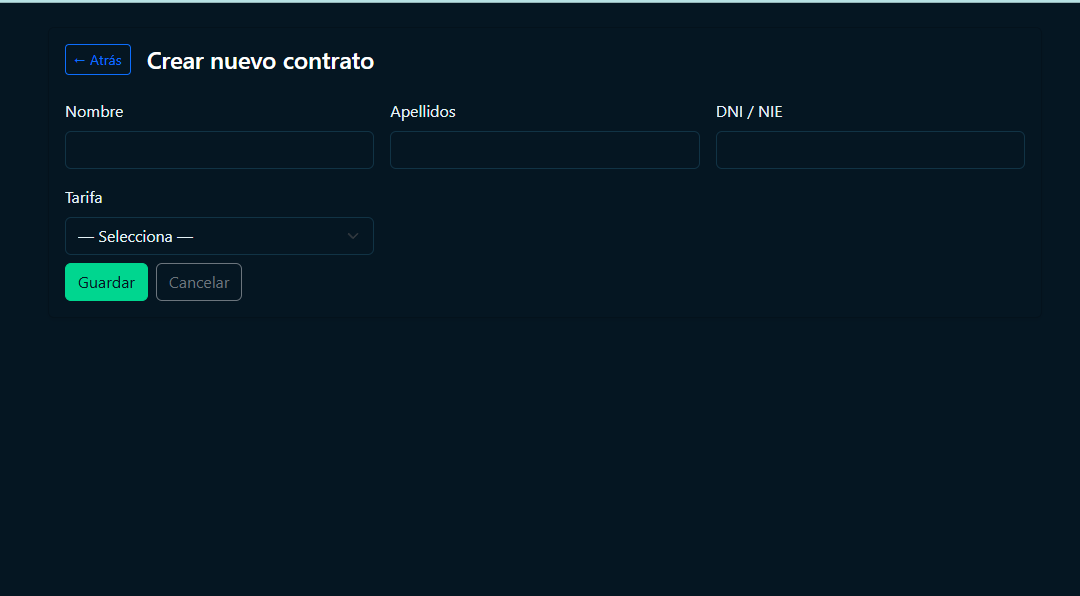
Task: Click the Nombre field label
Action: coord(94,112)
